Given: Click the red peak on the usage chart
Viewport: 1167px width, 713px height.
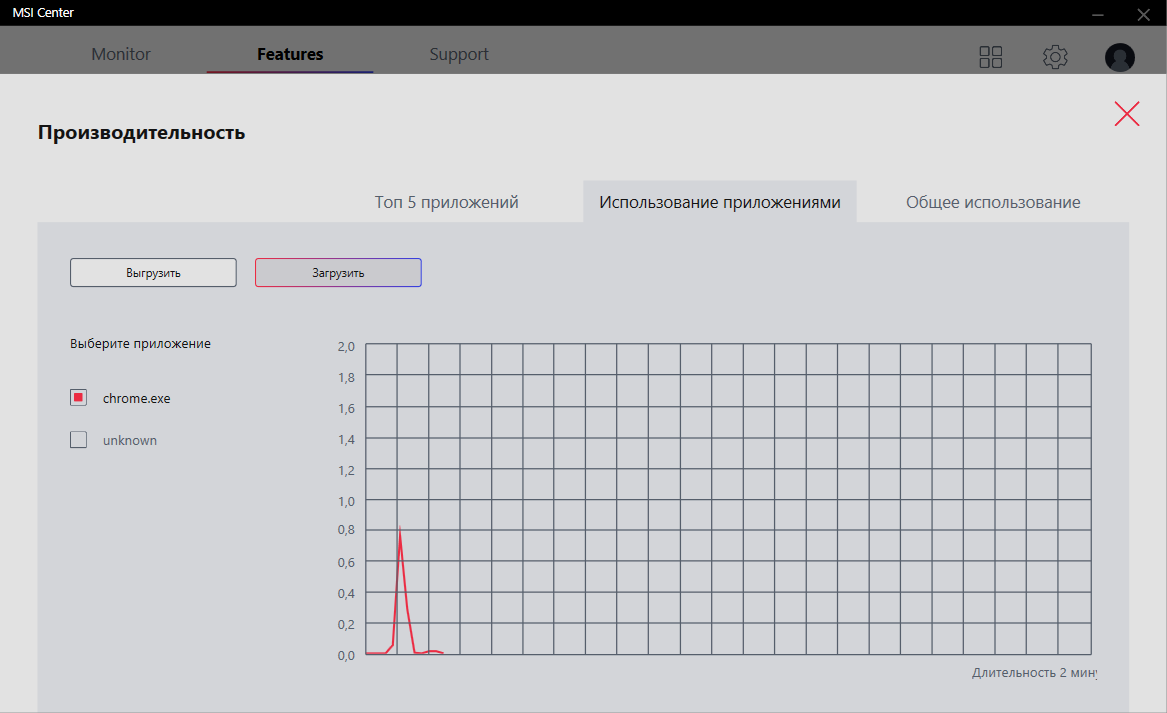Looking at the screenshot, I should tap(400, 530).
